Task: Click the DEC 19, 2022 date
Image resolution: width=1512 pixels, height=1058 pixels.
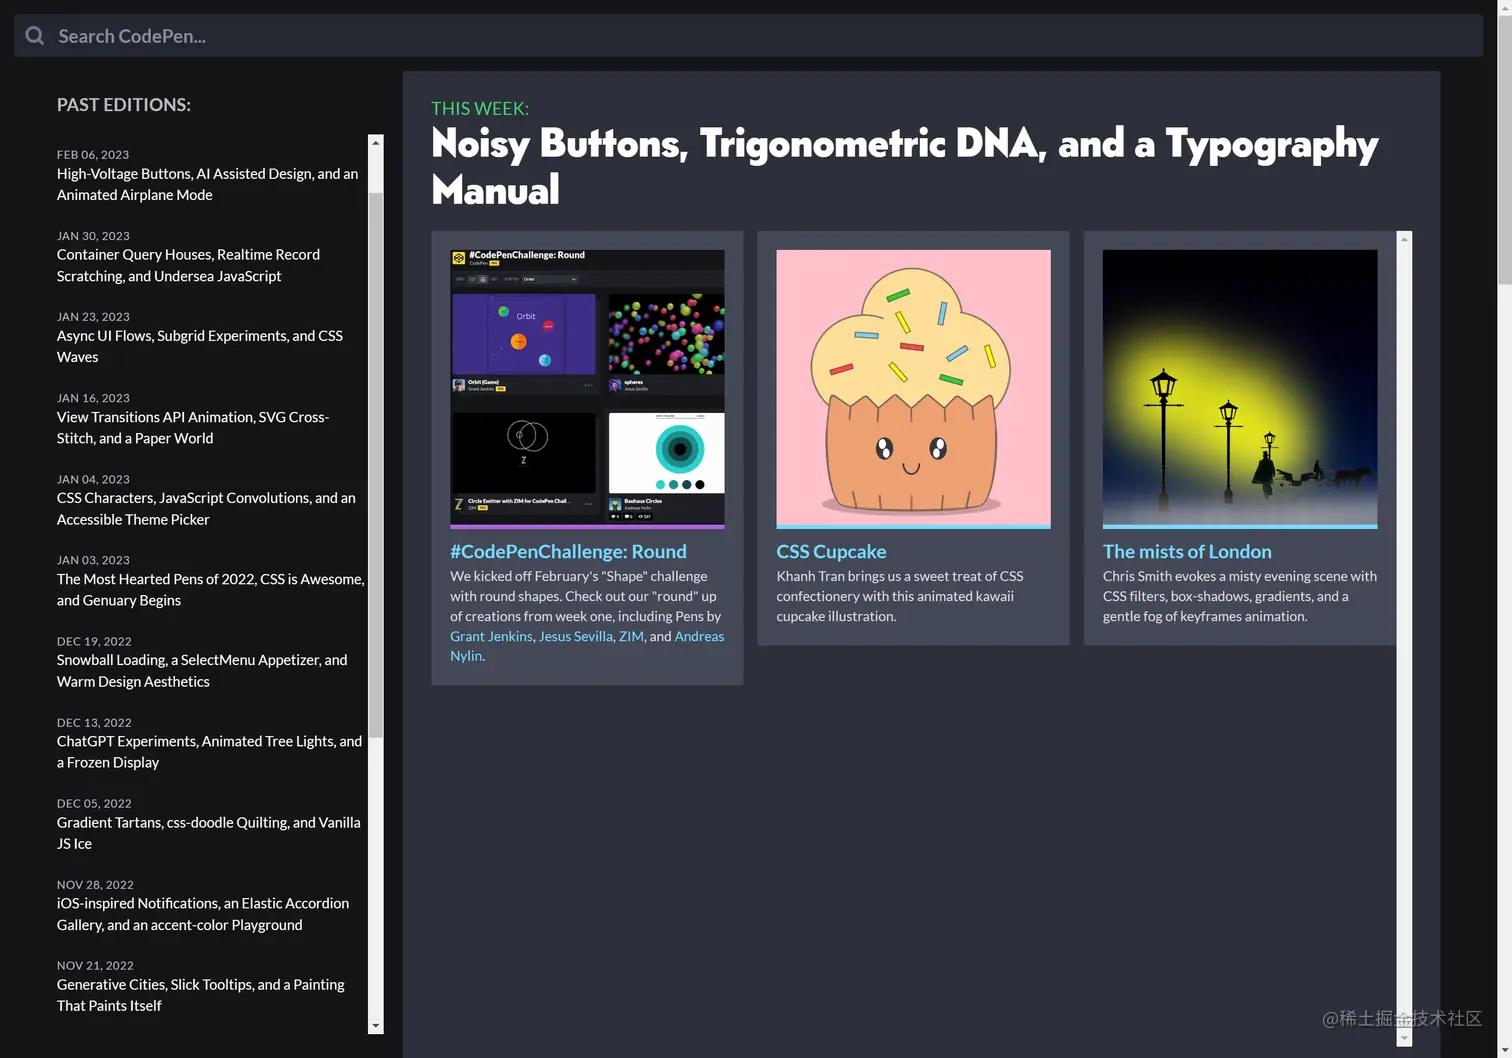Action: (x=94, y=641)
